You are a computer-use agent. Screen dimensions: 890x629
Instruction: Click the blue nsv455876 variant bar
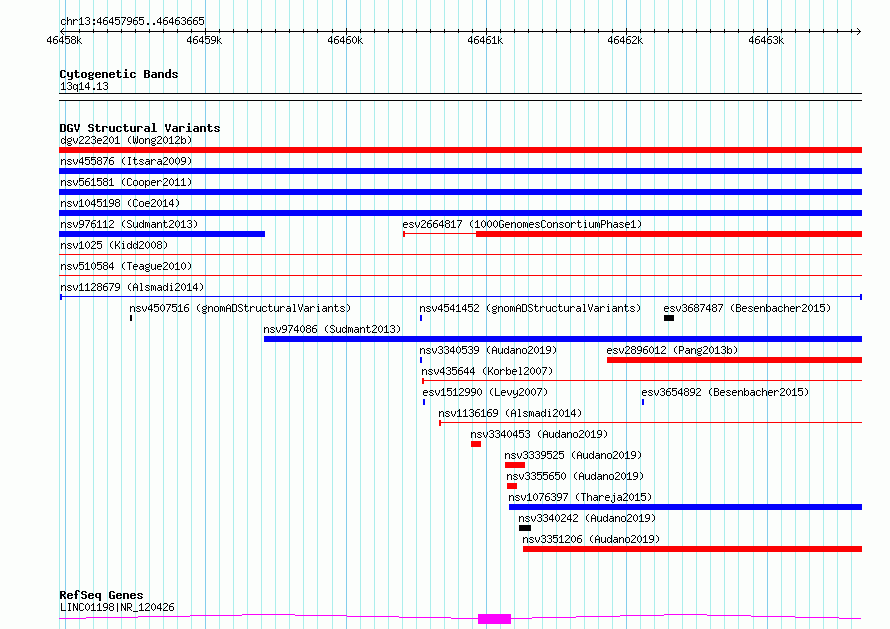point(460,171)
